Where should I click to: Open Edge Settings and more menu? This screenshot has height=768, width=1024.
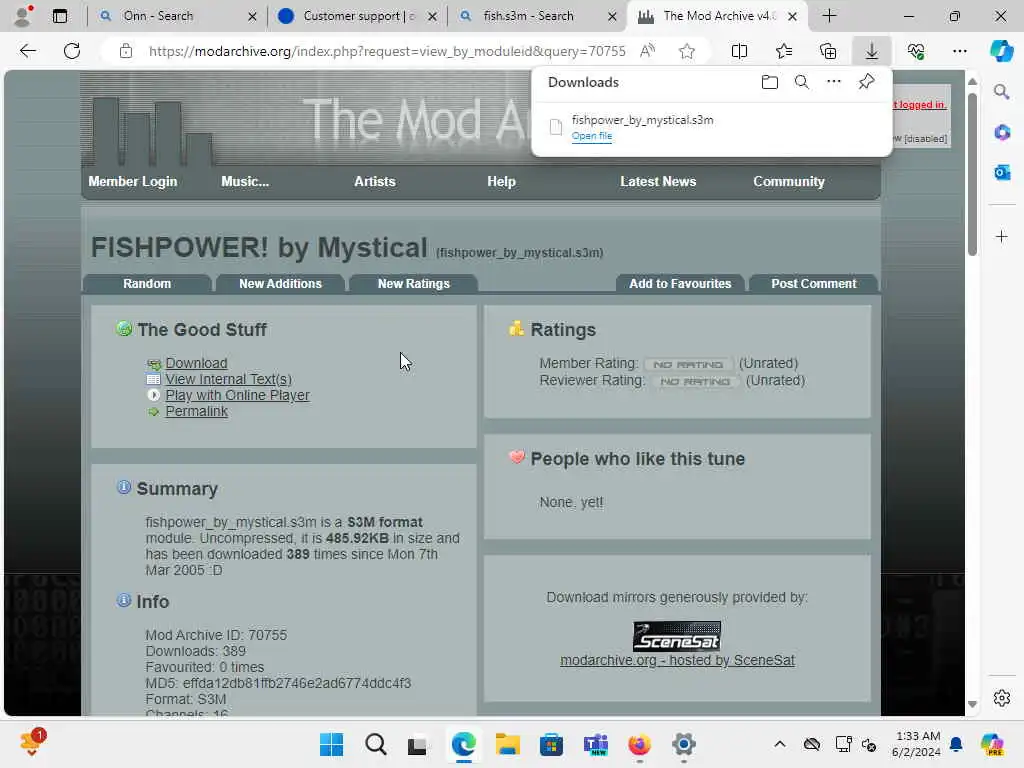point(959,51)
